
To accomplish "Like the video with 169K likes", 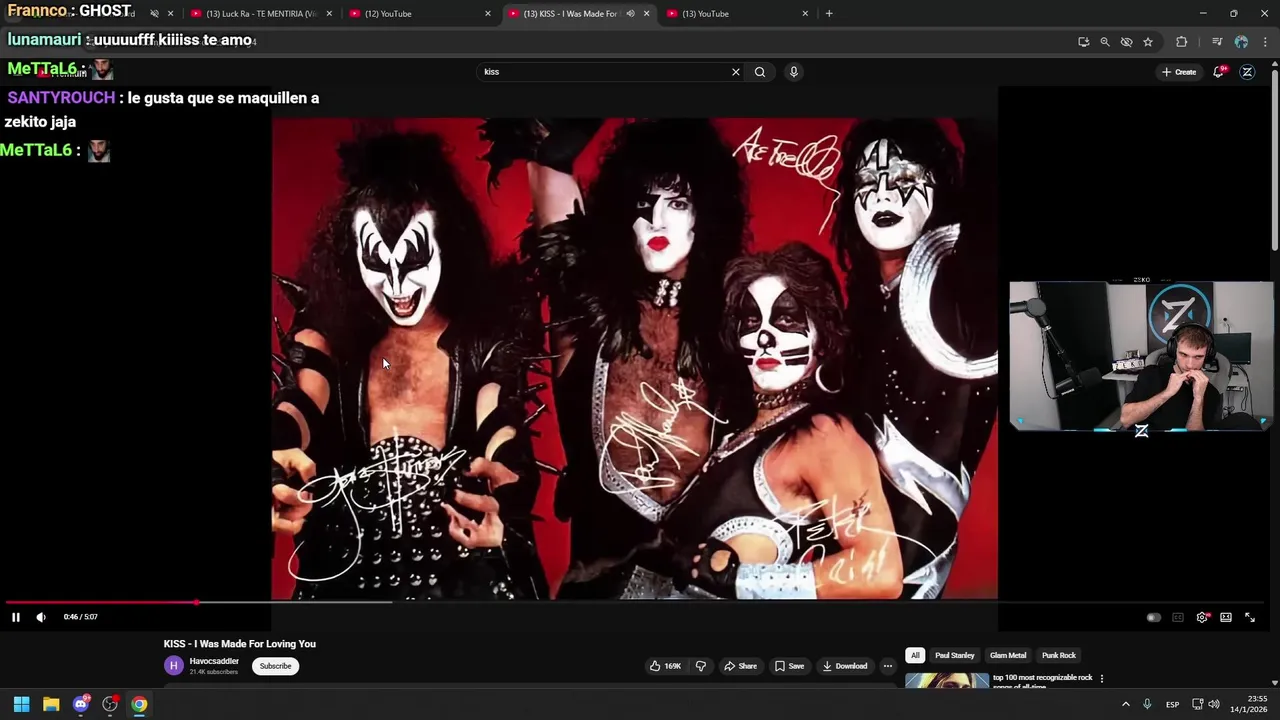I will 666,666.
